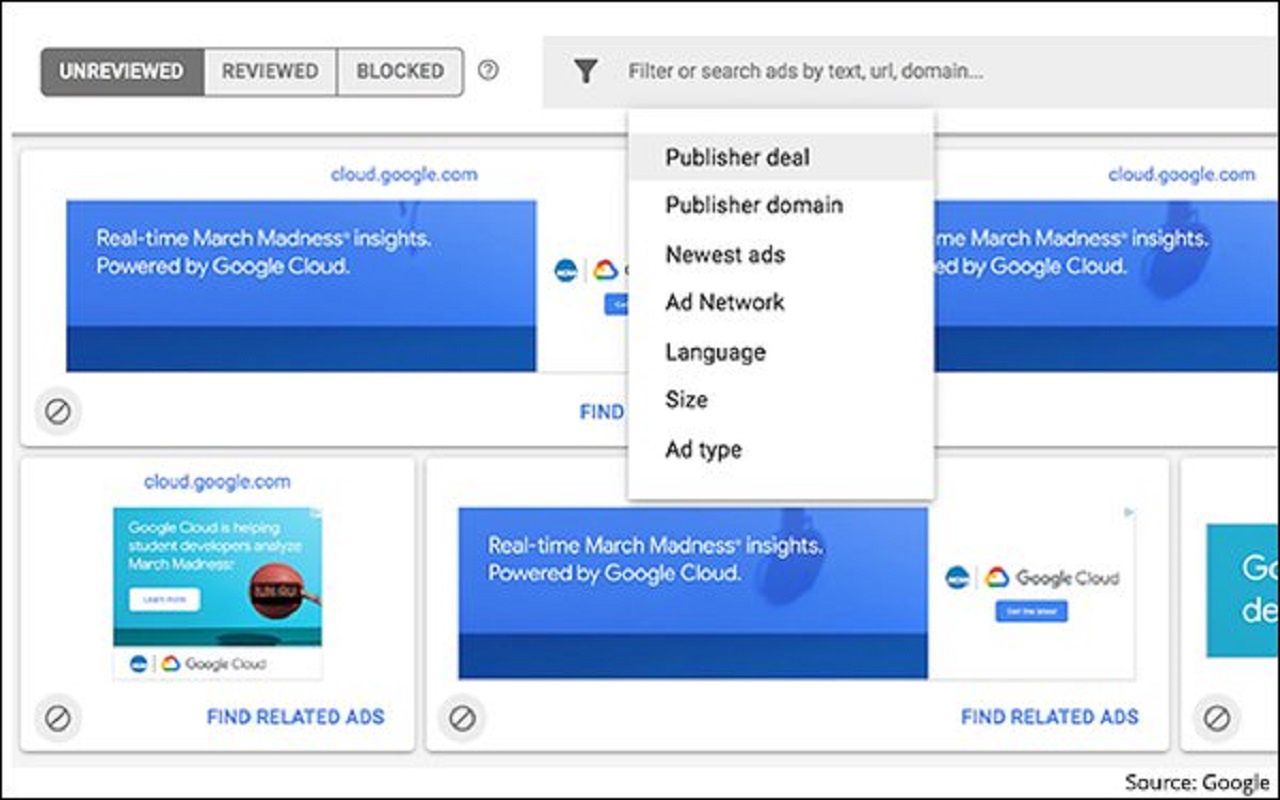Screen dimensions: 1280x800
Task: Switch to the REVIEWED tab
Action: pos(270,71)
